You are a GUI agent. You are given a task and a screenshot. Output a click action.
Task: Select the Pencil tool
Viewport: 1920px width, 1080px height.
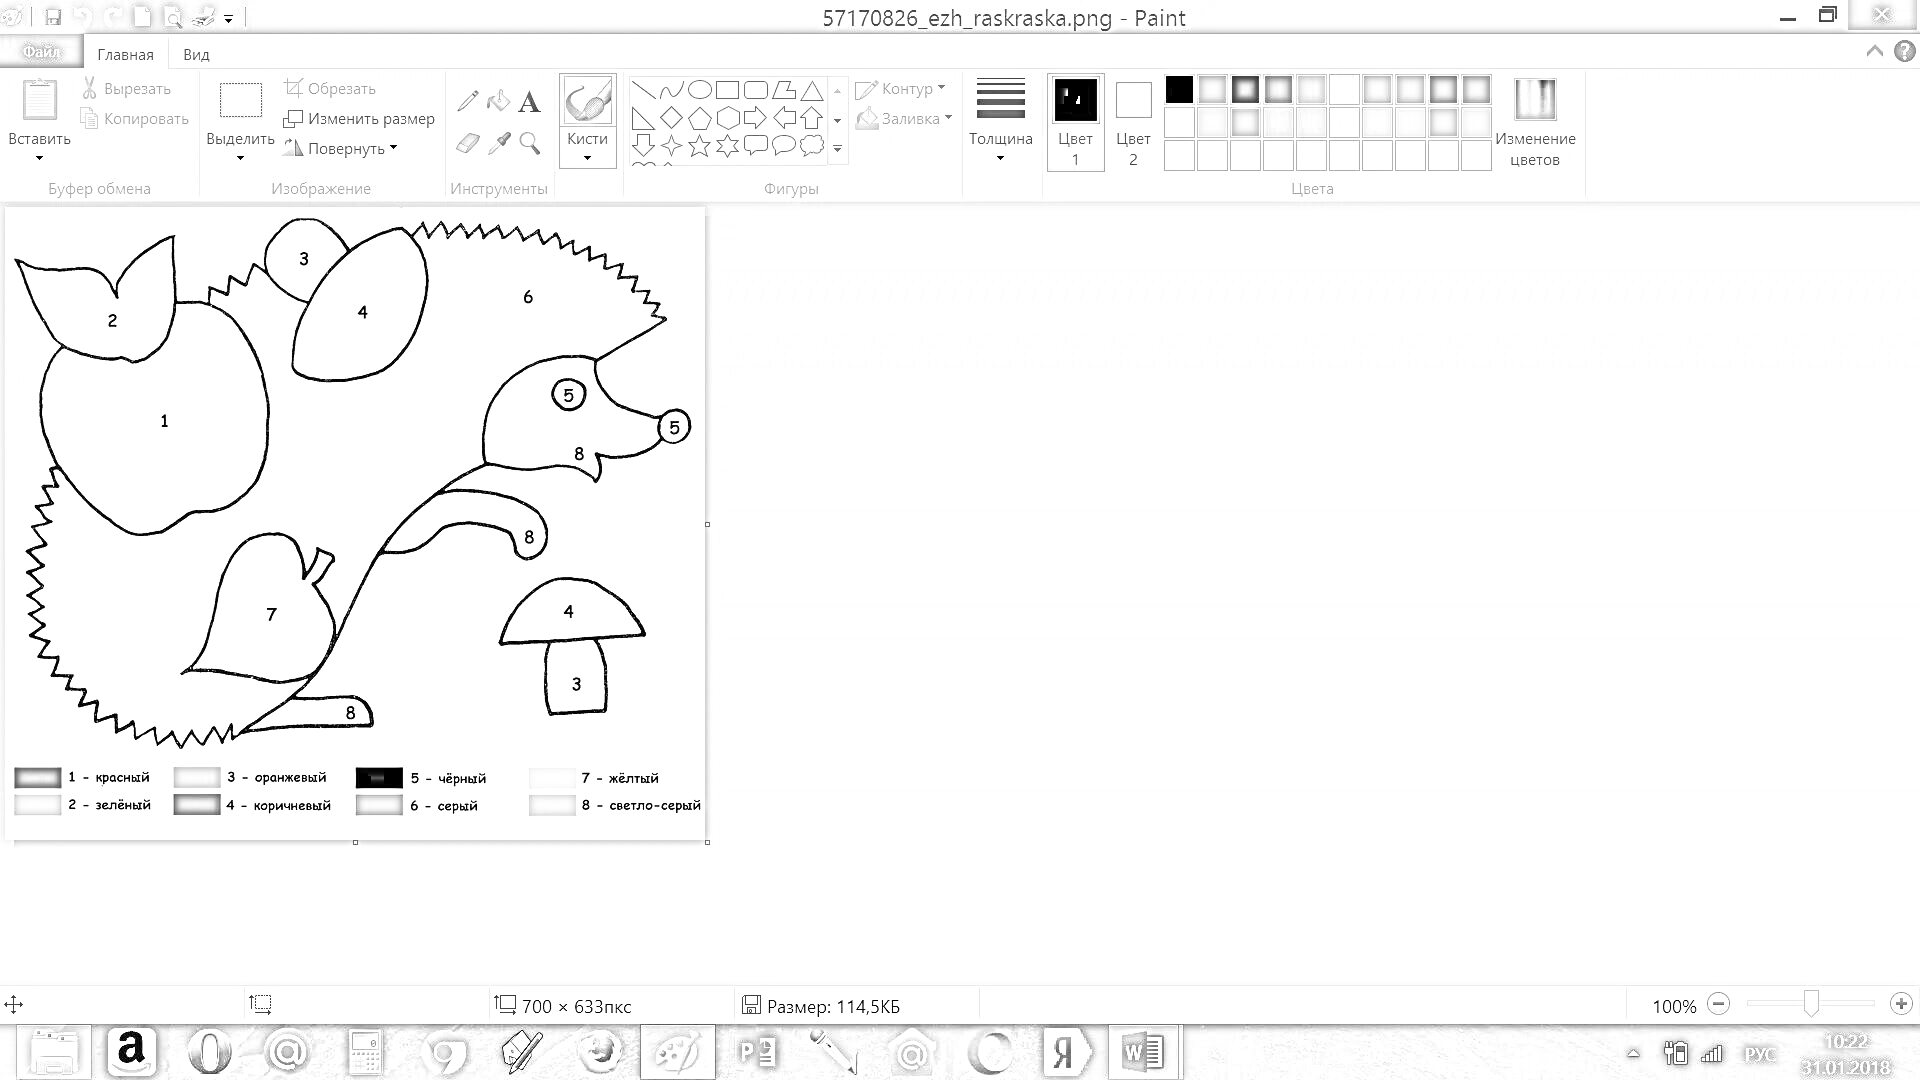point(467,101)
